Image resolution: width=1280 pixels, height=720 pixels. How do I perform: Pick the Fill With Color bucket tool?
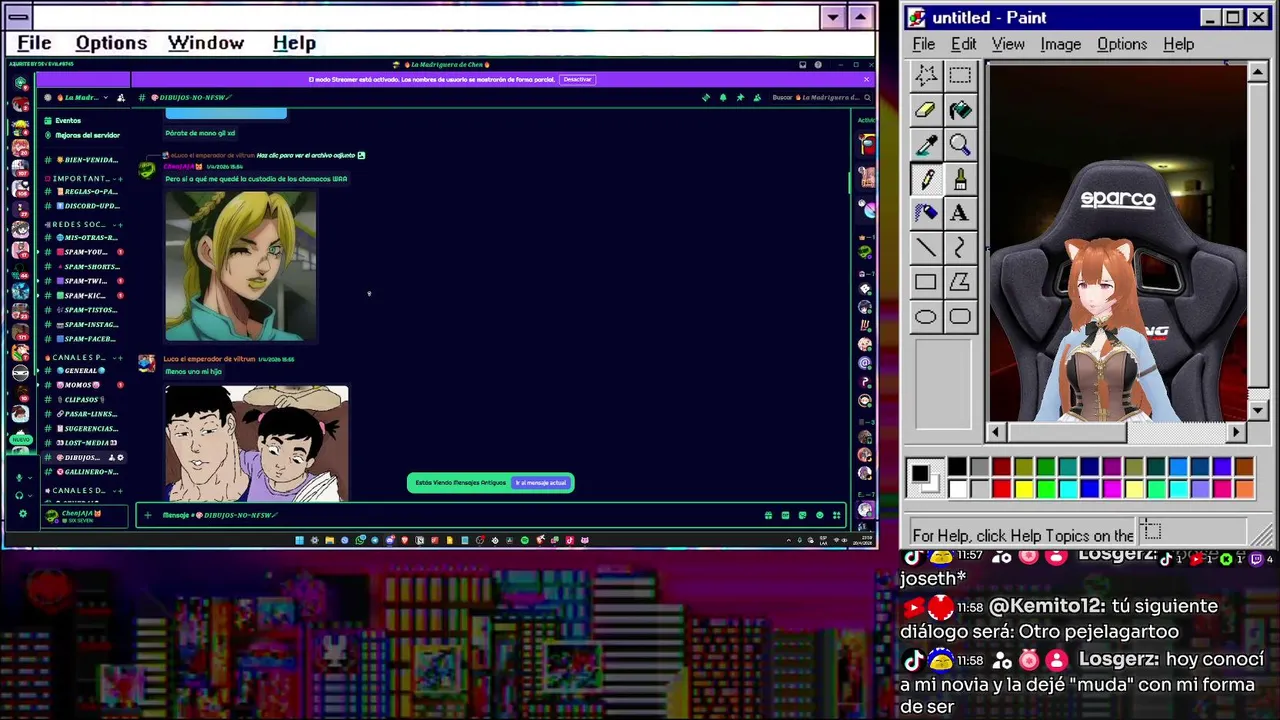(x=960, y=110)
